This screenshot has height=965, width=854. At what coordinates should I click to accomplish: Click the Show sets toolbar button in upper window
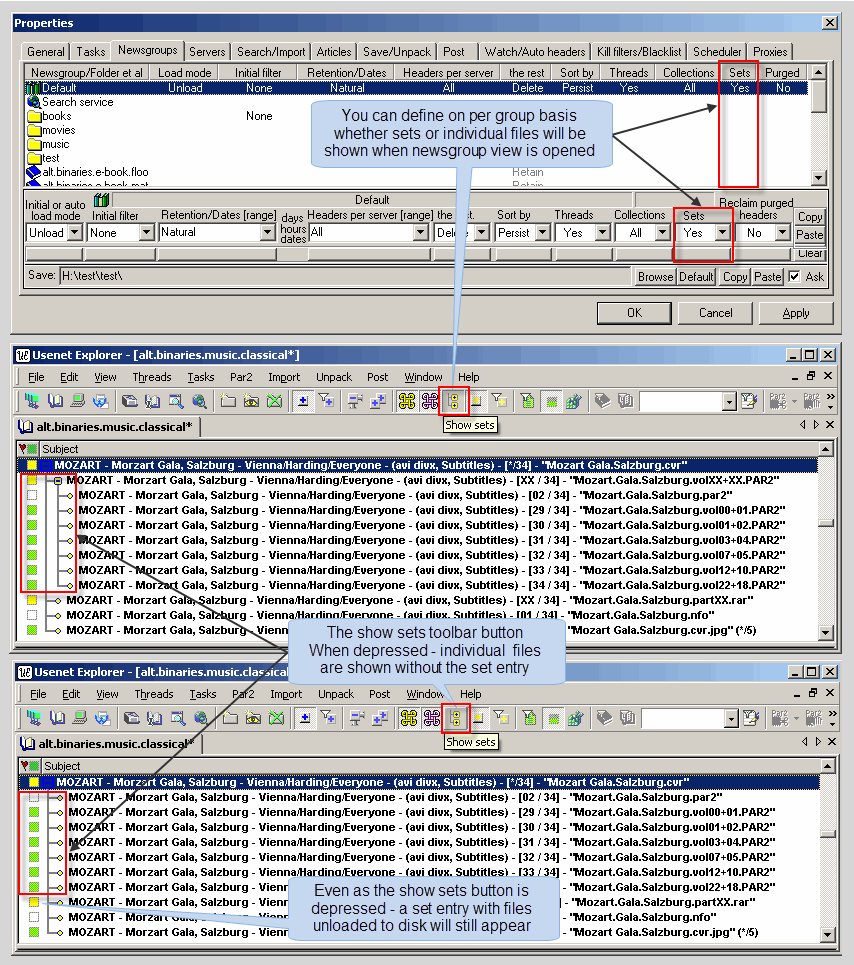(455, 401)
